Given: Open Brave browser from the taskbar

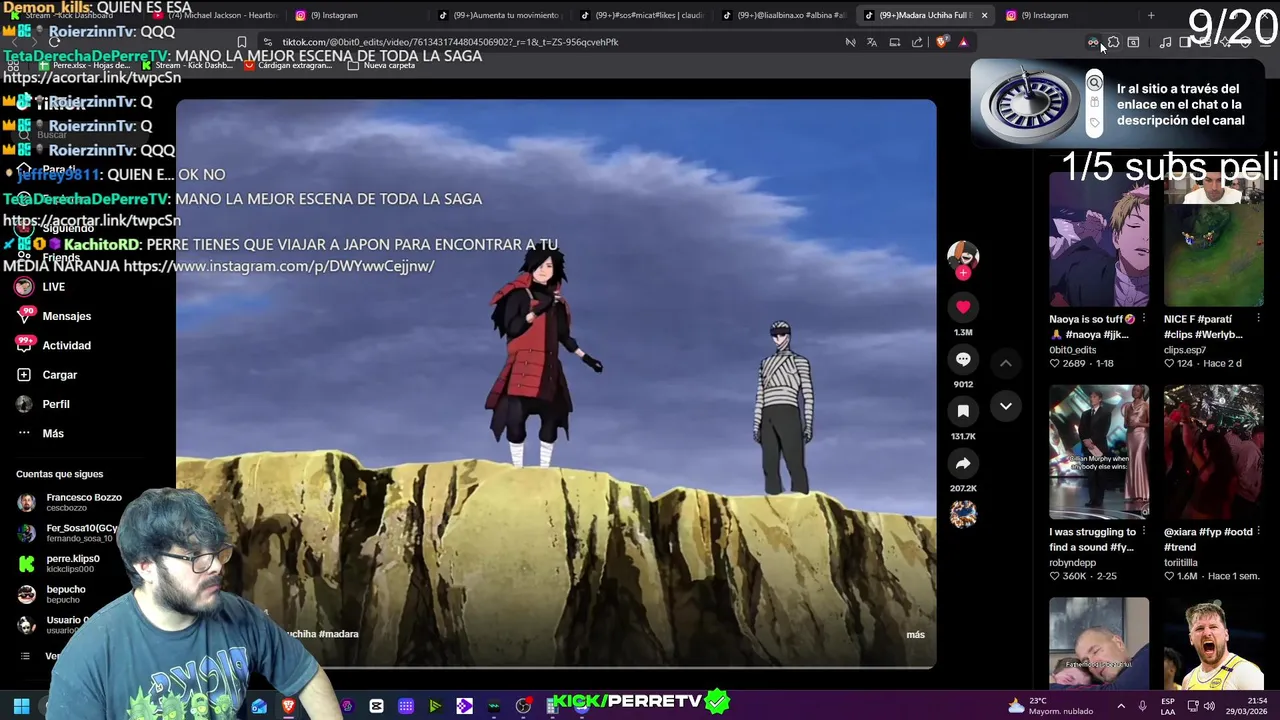Looking at the screenshot, I should point(289,706).
